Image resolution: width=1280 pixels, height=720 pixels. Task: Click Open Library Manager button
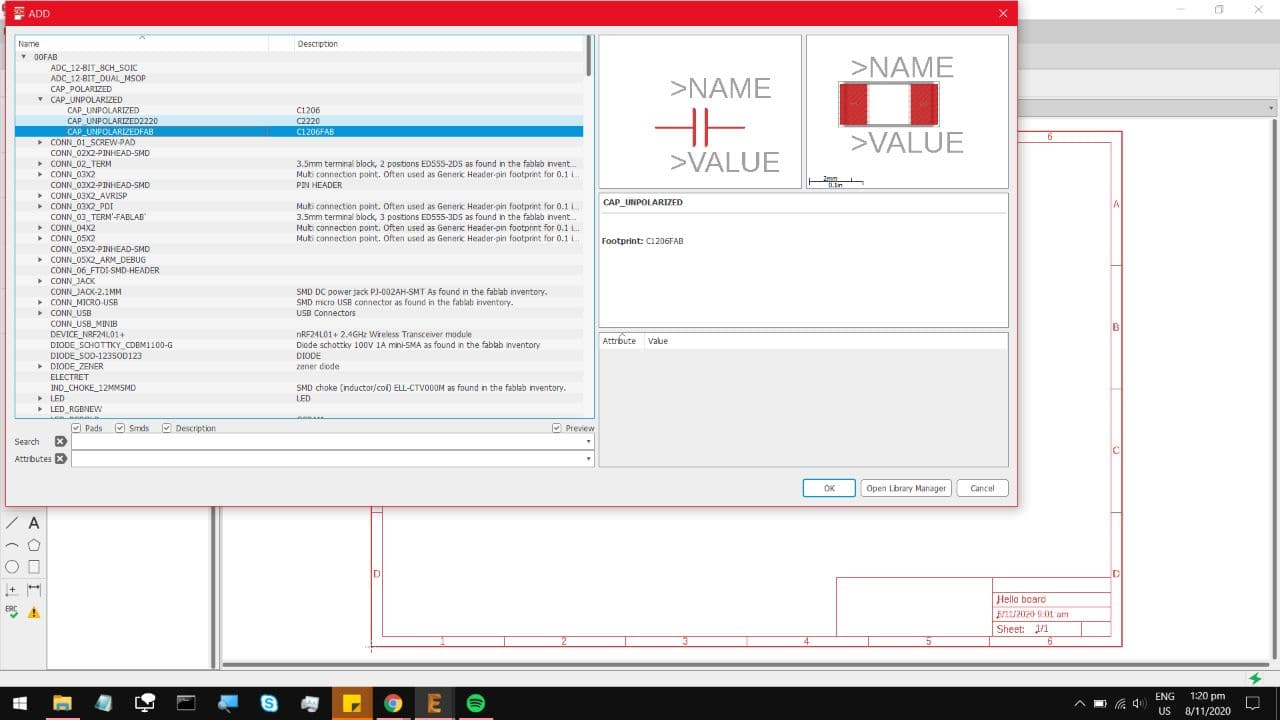point(905,488)
